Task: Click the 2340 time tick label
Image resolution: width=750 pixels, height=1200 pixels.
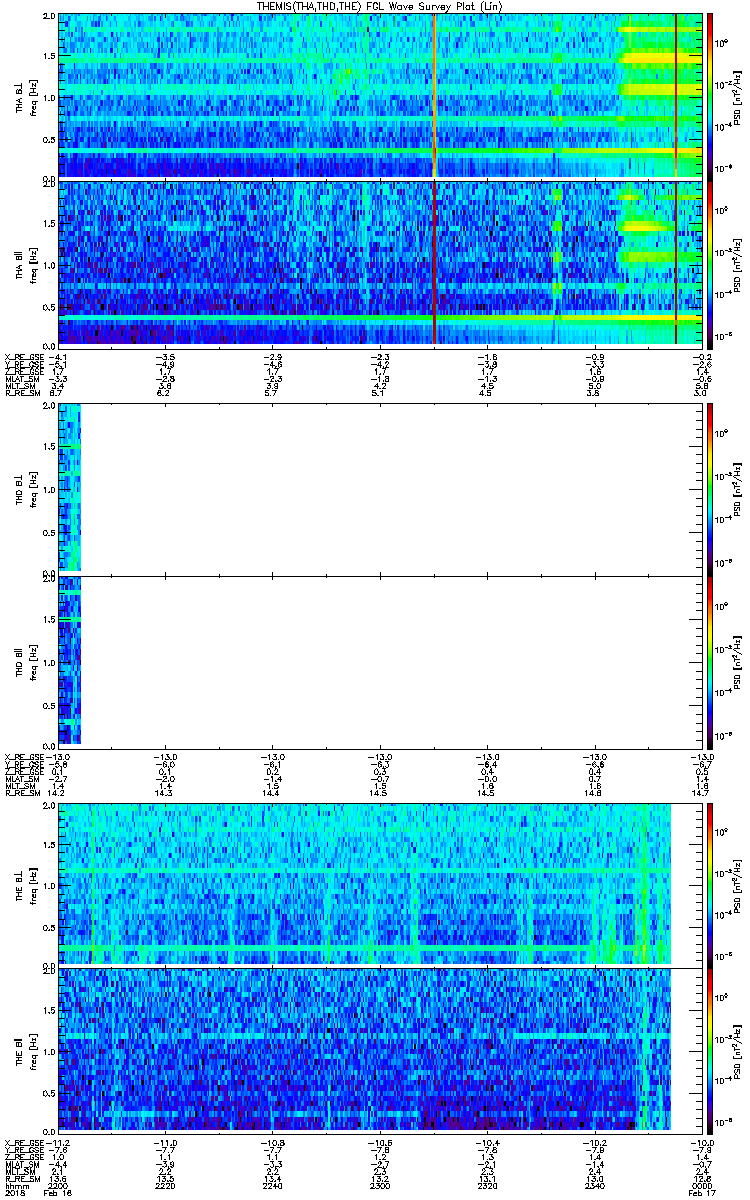Action: (x=594, y=1186)
